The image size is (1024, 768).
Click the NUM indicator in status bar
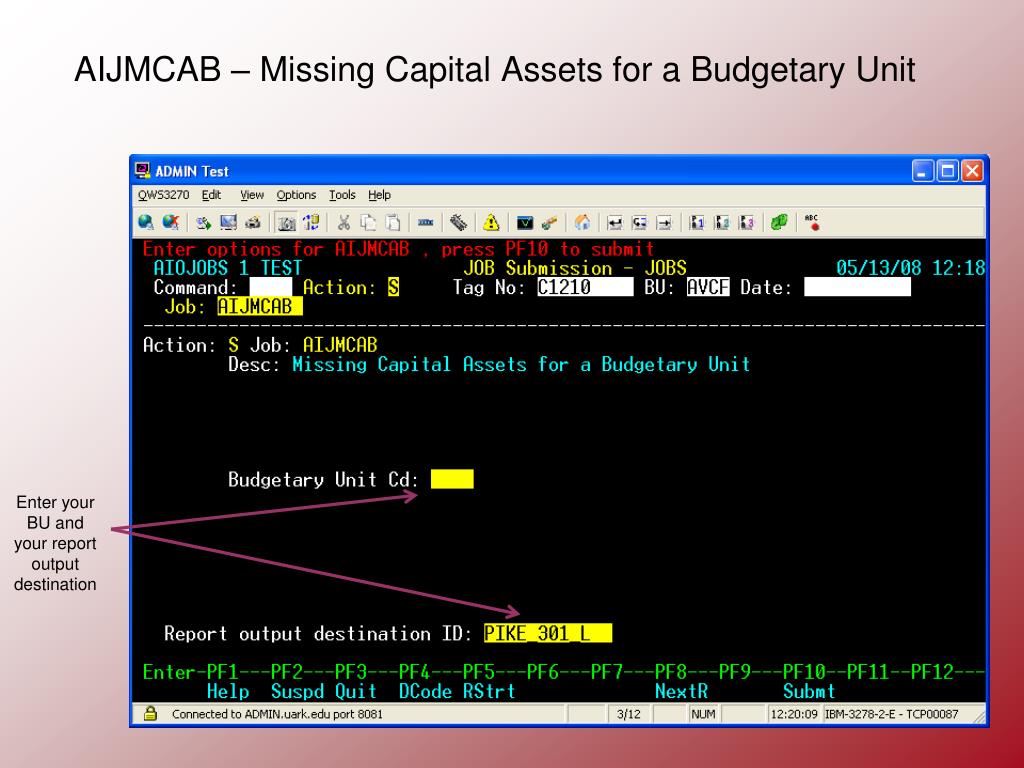(x=703, y=714)
